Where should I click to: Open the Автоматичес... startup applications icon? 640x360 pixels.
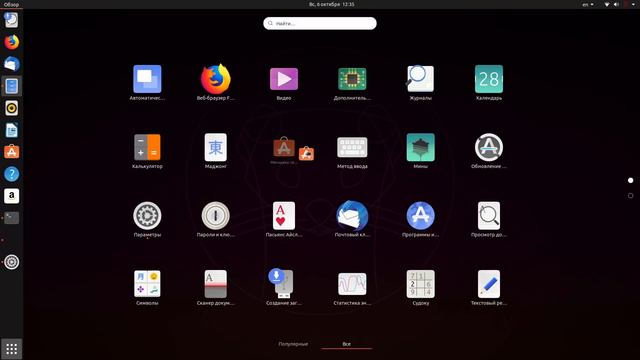pyautogui.click(x=147, y=79)
